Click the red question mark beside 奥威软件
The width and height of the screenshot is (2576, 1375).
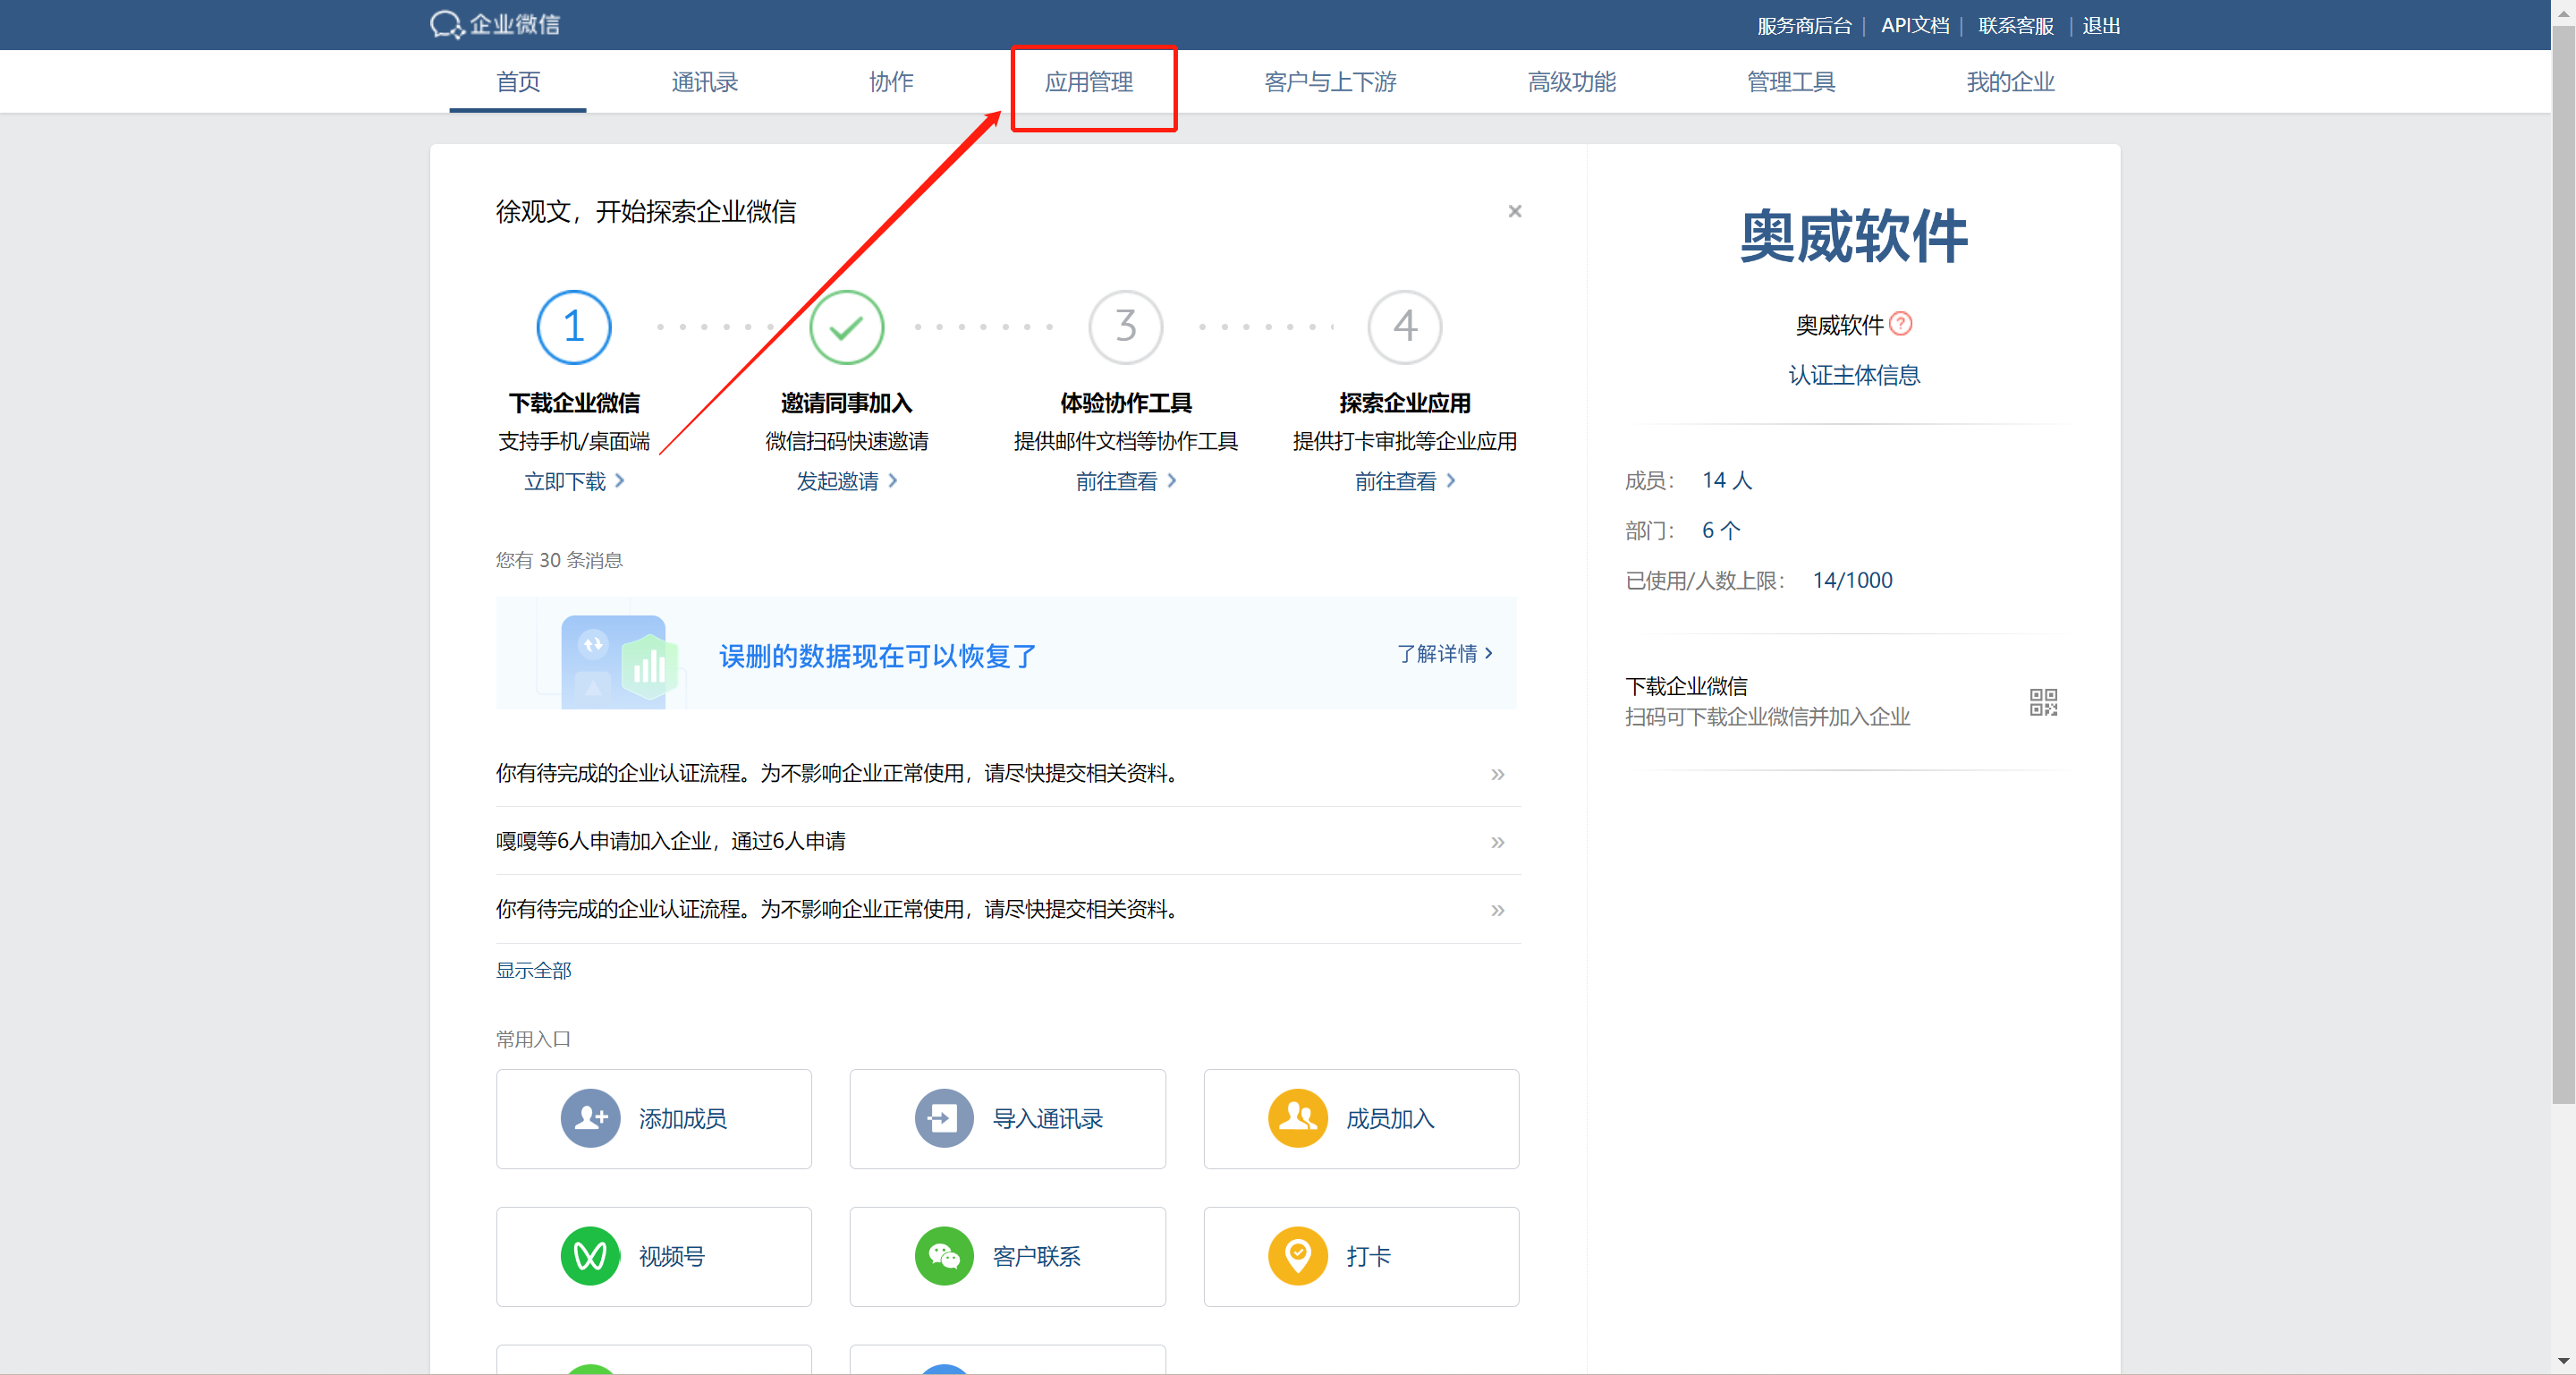coord(1901,324)
